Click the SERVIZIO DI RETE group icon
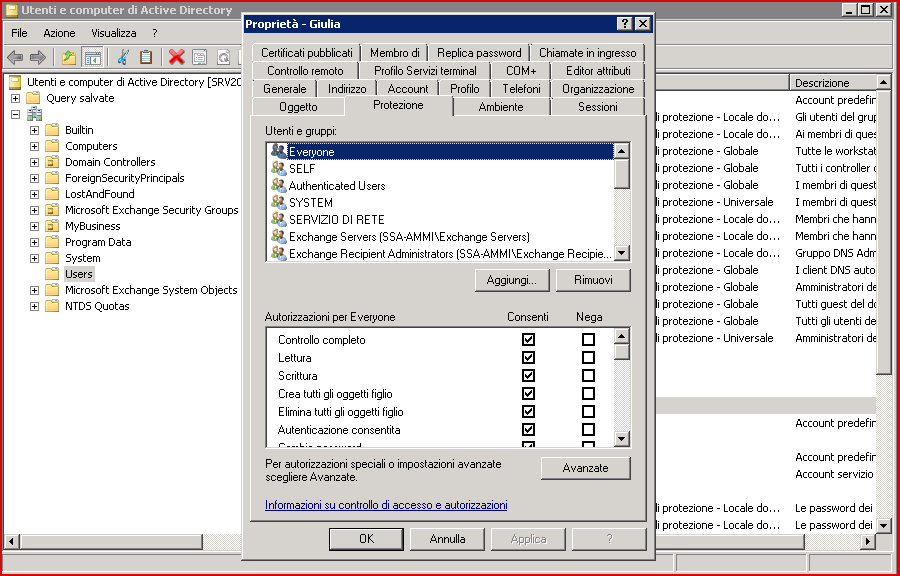This screenshot has height=576, width=900. click(x=278, y=219)
